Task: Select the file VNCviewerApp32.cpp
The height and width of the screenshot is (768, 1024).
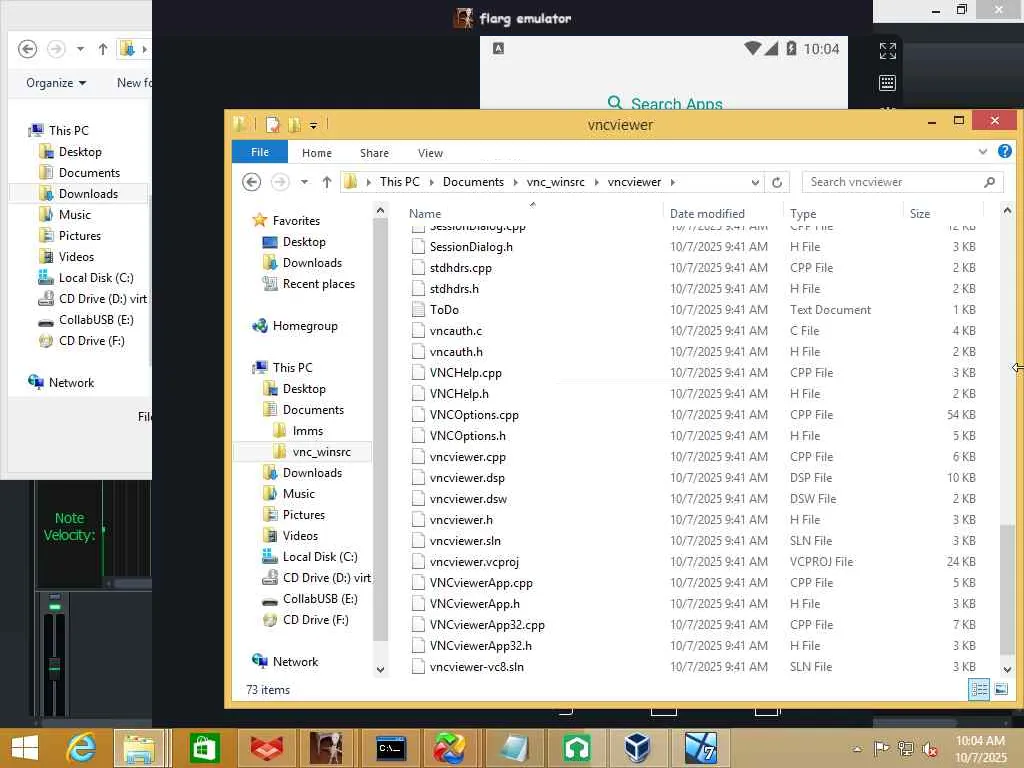Action: point(487,624)
